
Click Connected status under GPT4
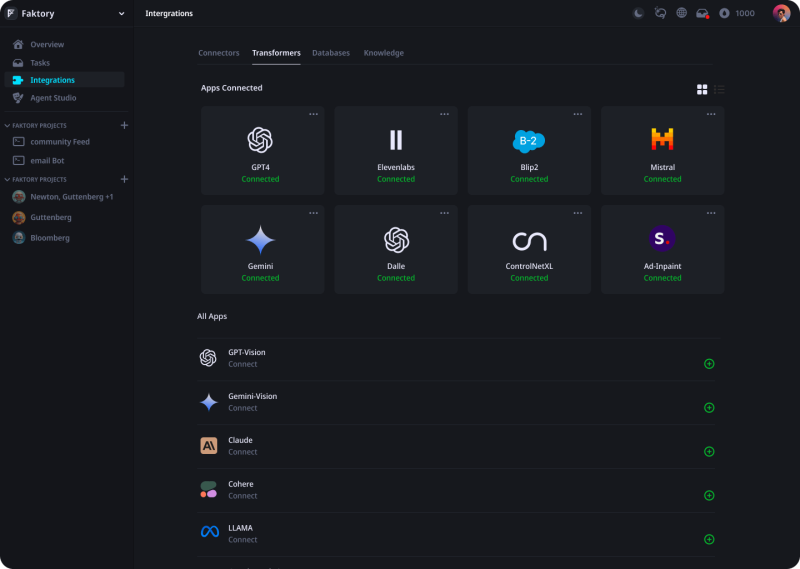260,179
